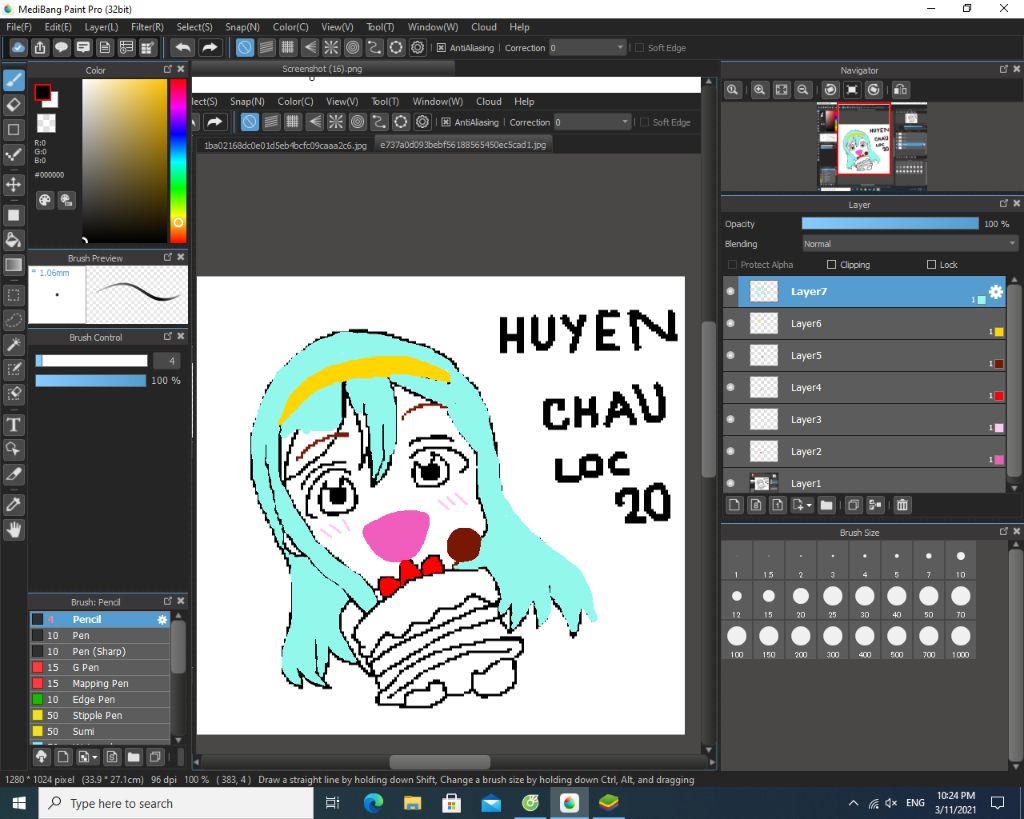This screenshot has width=1024, height=819.
Task: Hide Layer5 using its visibility dot
Action: click(730, 355)
